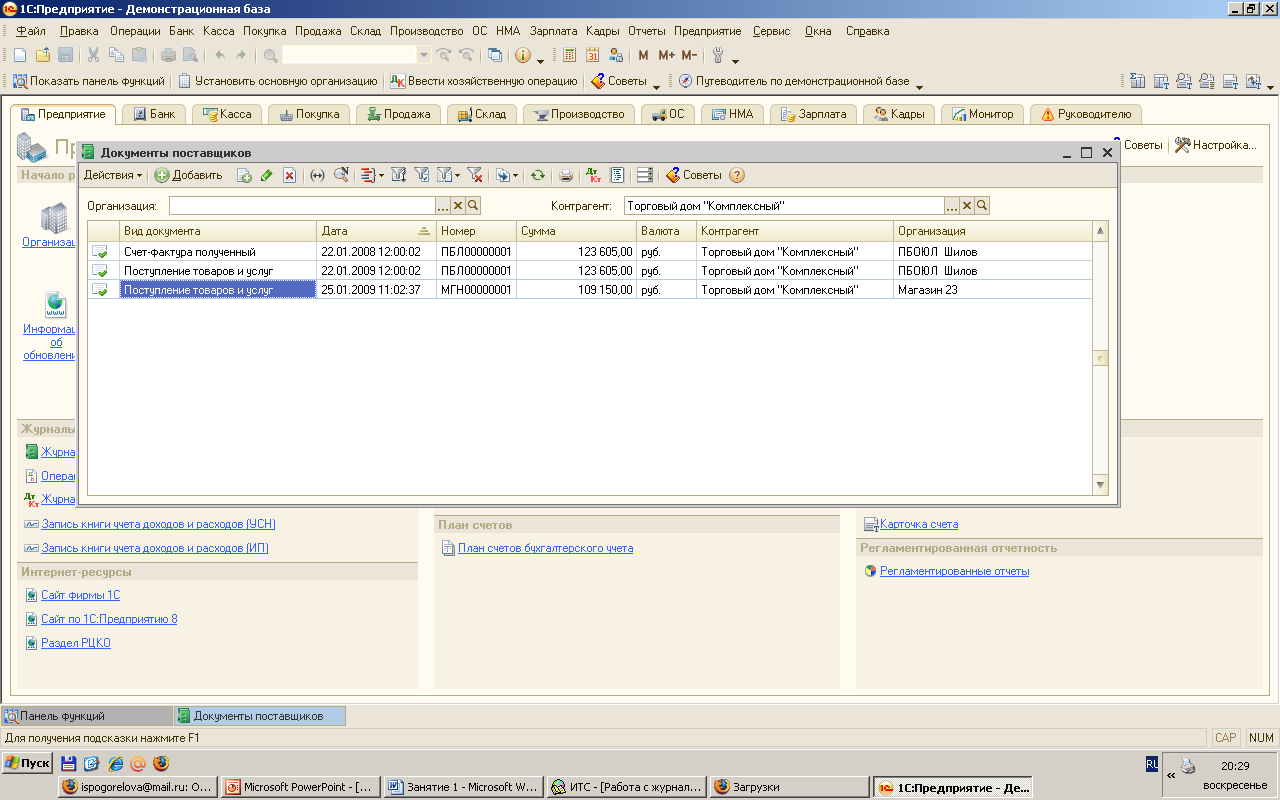
Task: Click the M+ memory button
Action: coord(666,55)
